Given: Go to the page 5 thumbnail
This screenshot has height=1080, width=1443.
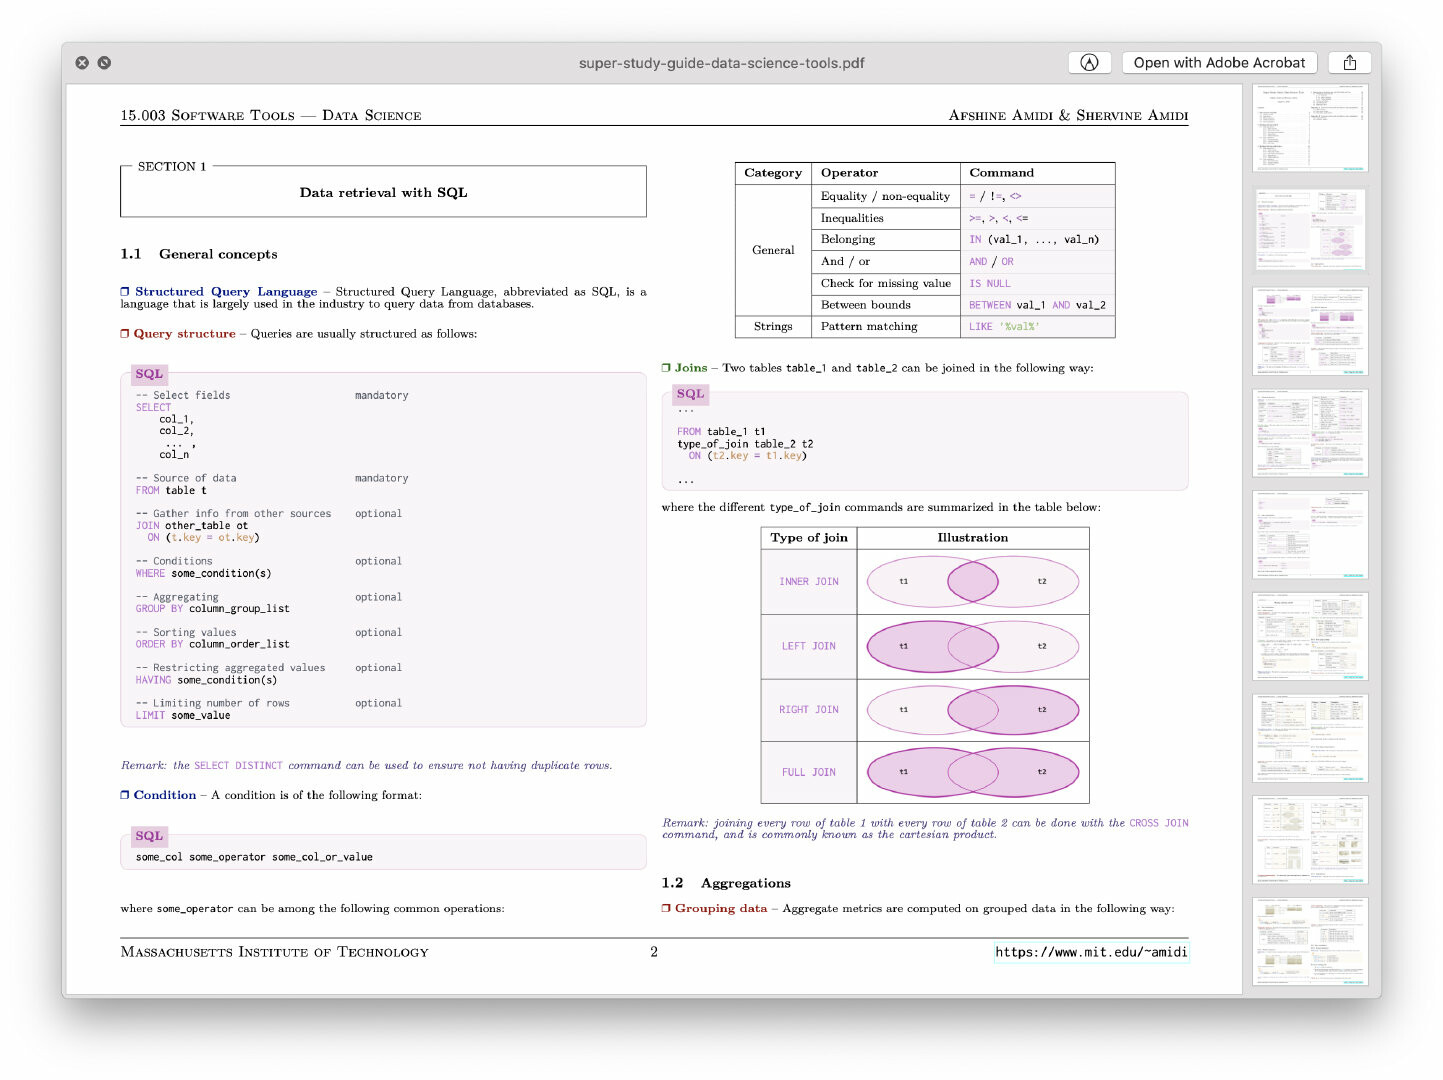Looking at the screenshot, I should (1310, 534).
